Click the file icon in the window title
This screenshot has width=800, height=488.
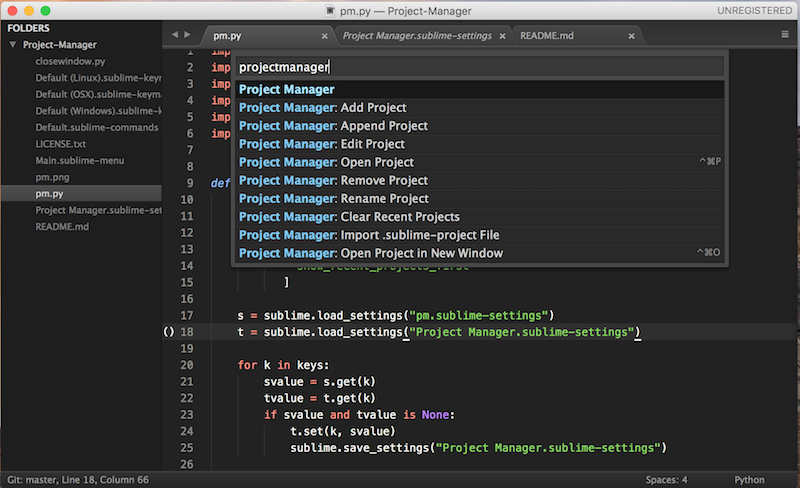pos(330,11)
